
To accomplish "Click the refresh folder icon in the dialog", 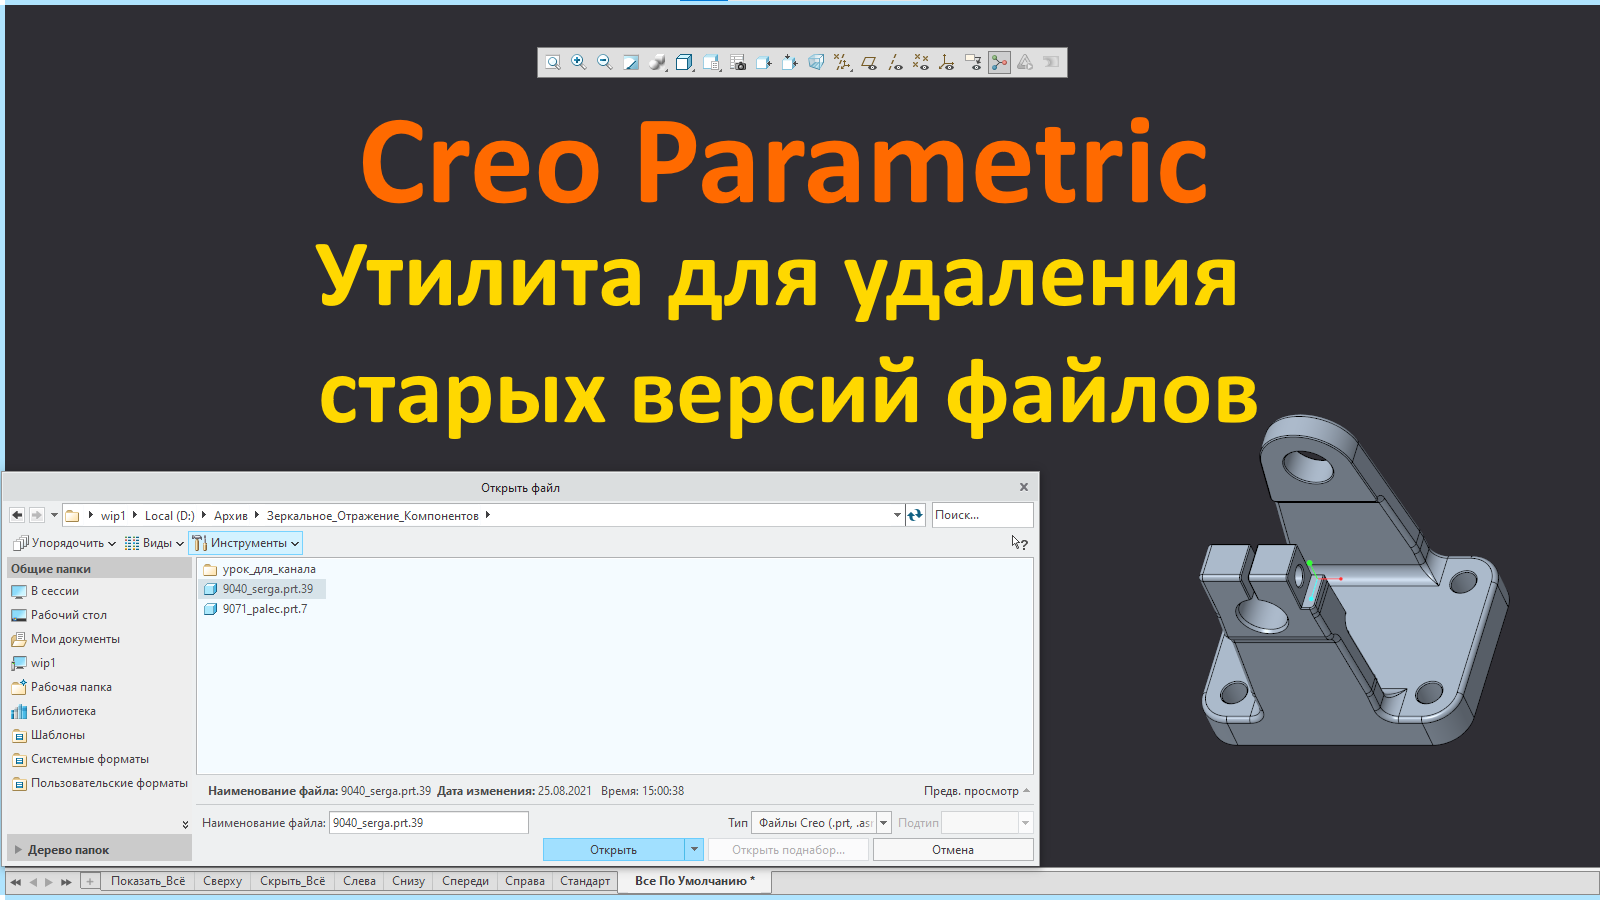I will (x=916, y=514).
